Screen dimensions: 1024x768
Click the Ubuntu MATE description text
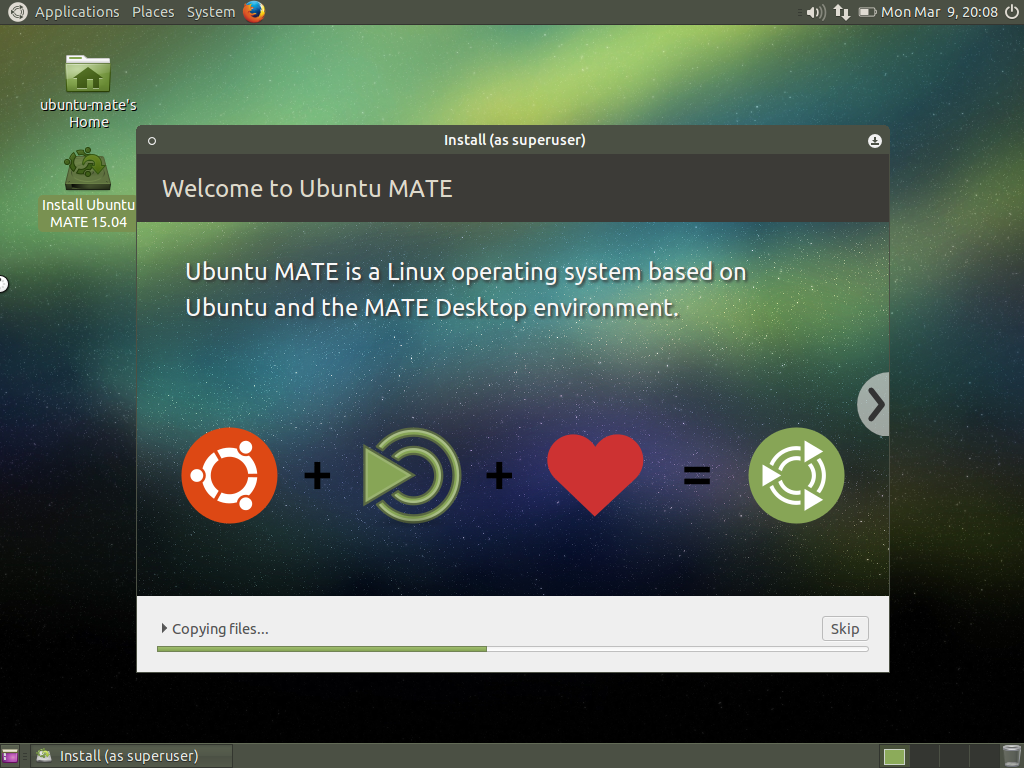pyautogui.click(x=466, y=289)
